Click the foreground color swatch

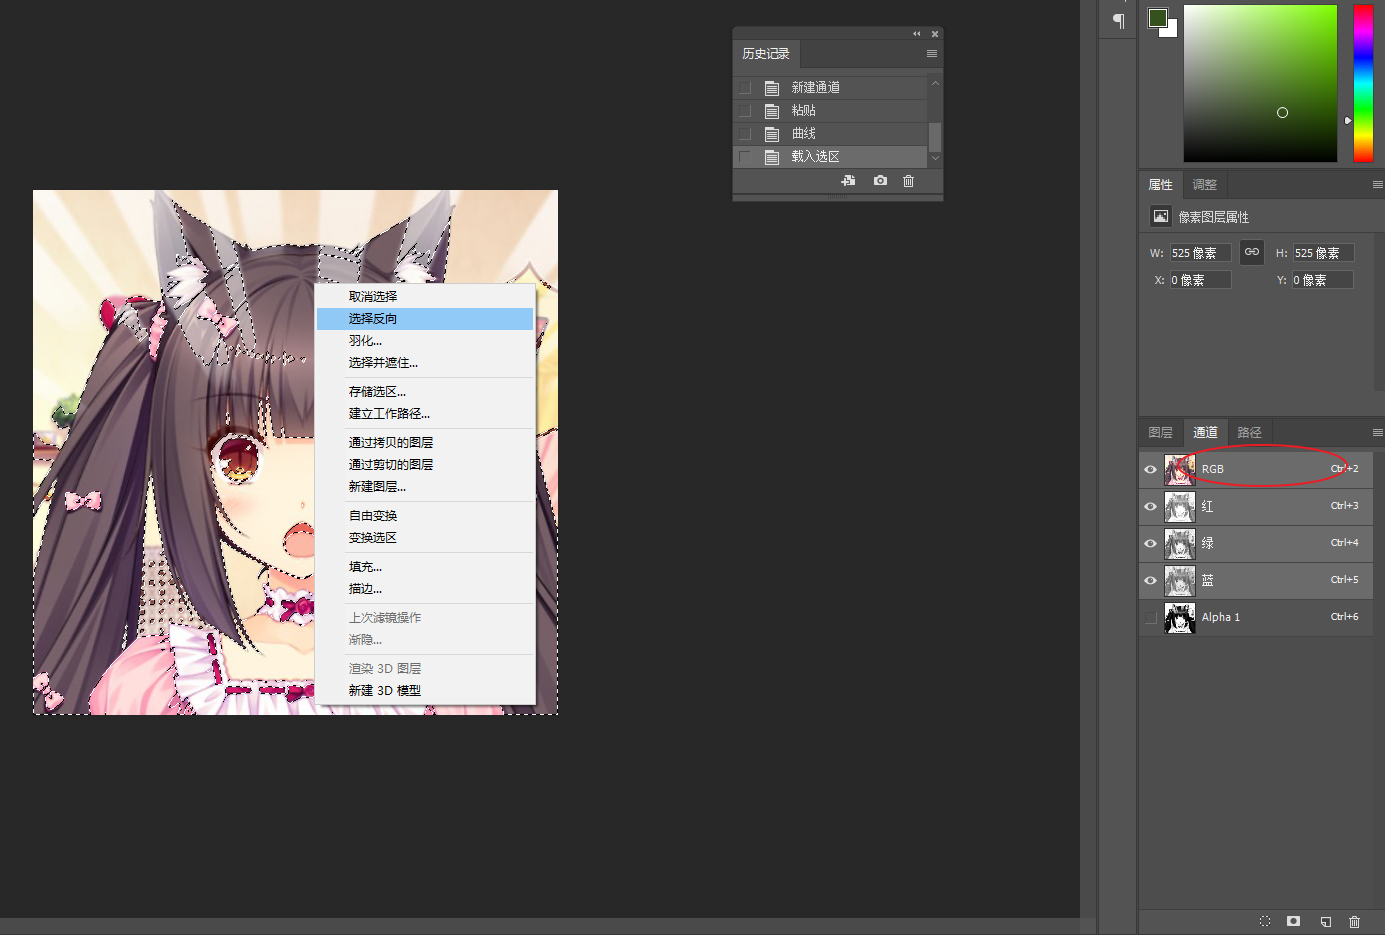1157,17
